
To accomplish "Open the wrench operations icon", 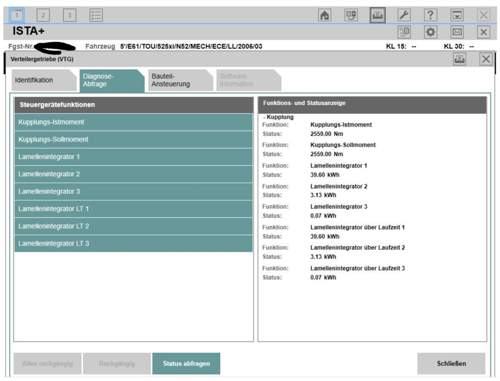I will pos(404,15).
